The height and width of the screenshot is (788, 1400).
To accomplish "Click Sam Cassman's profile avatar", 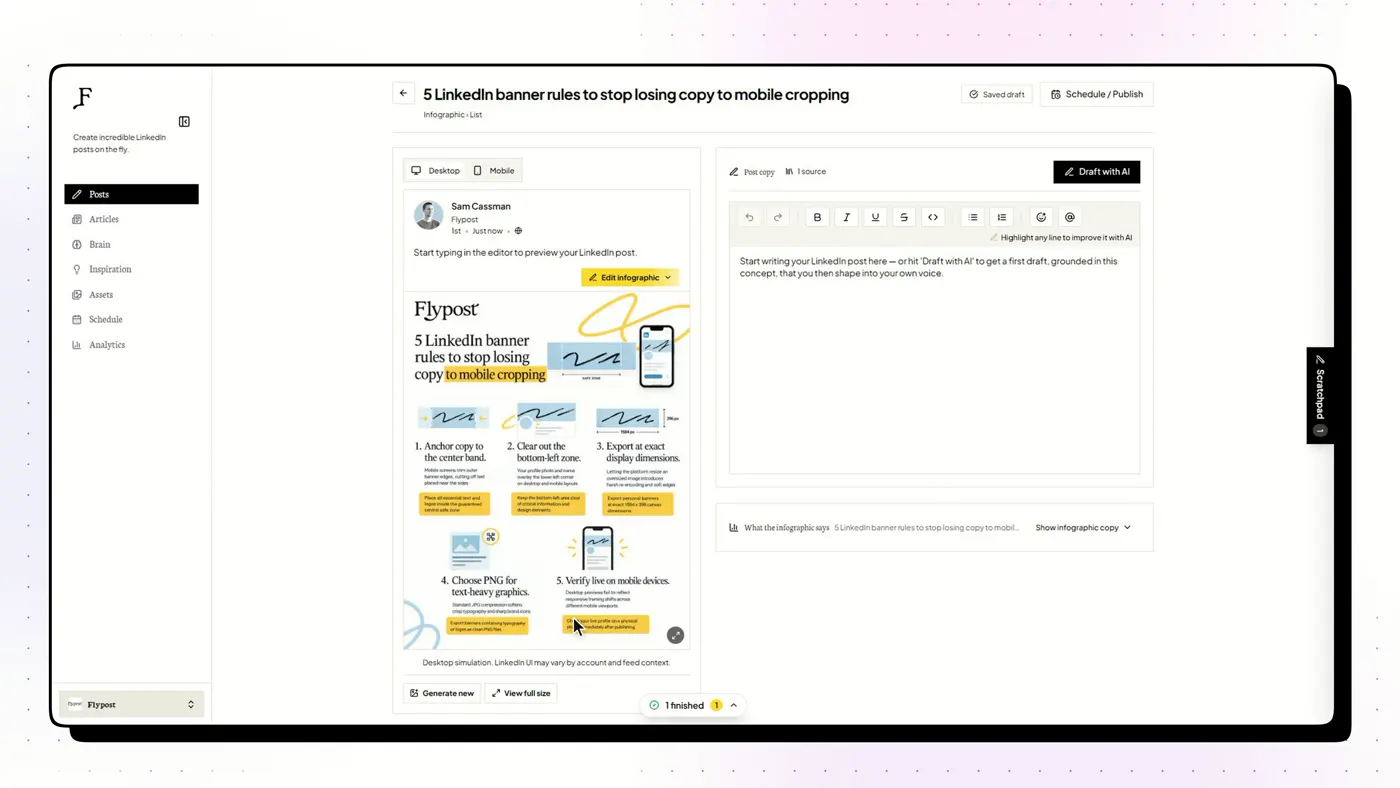I will (429, 215).
